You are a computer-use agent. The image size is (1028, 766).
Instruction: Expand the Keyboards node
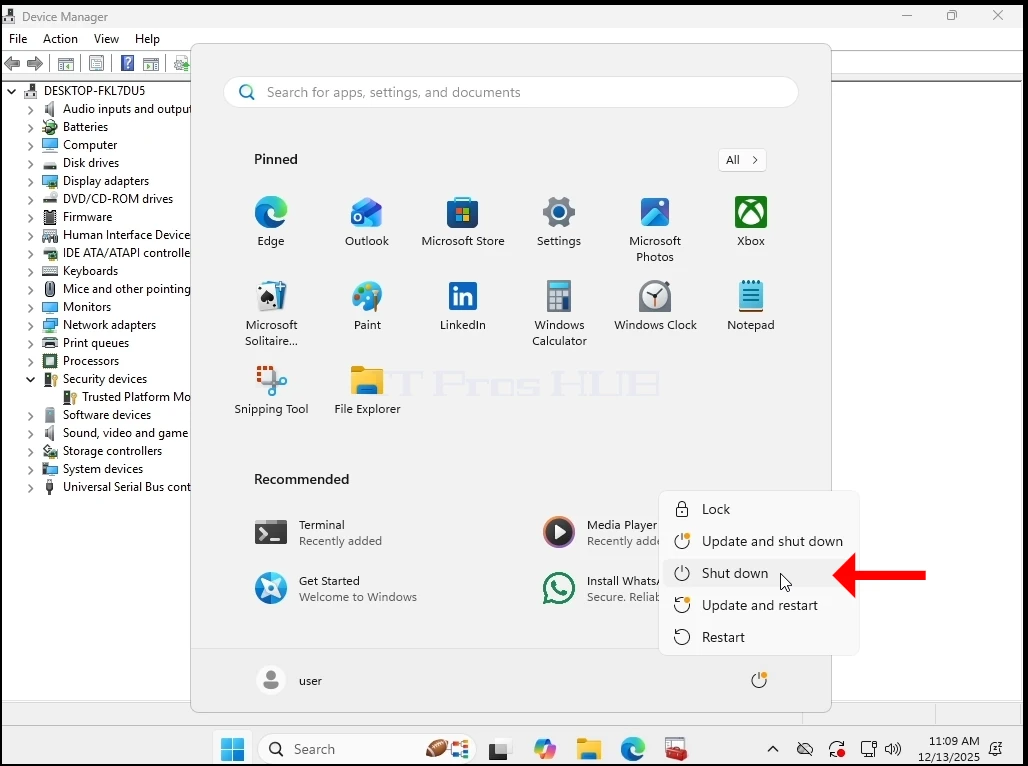(x=30, y=272)
